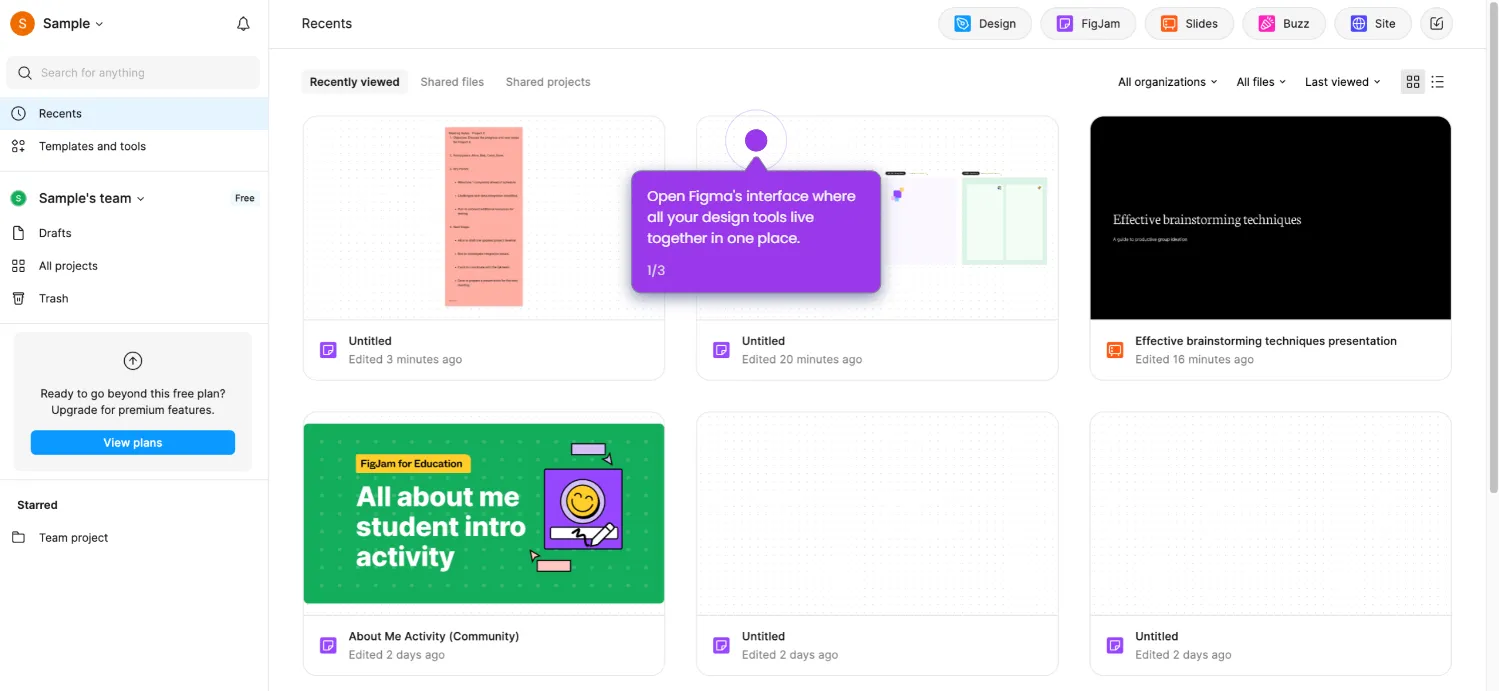Click 'Effective brainstorming techniques presentation' title
This screenshot has width=1499, height=691.
1266,341
